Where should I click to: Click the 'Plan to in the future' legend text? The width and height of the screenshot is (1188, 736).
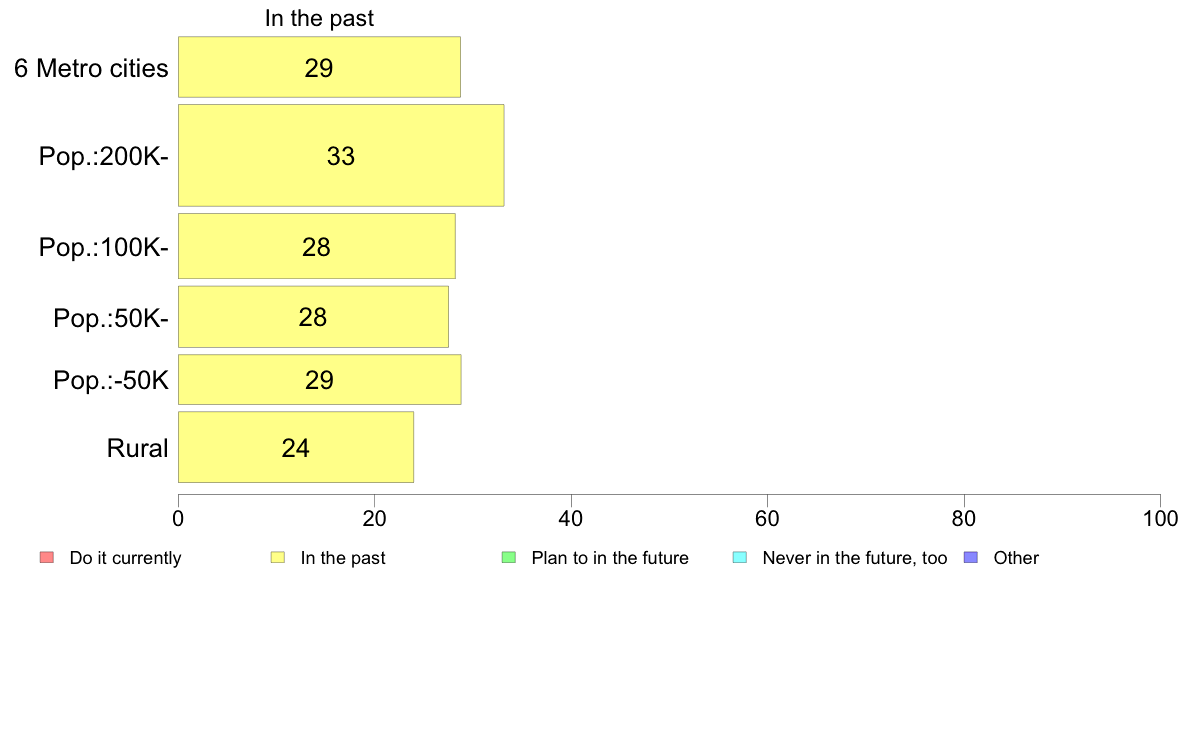tap(610, 558)
